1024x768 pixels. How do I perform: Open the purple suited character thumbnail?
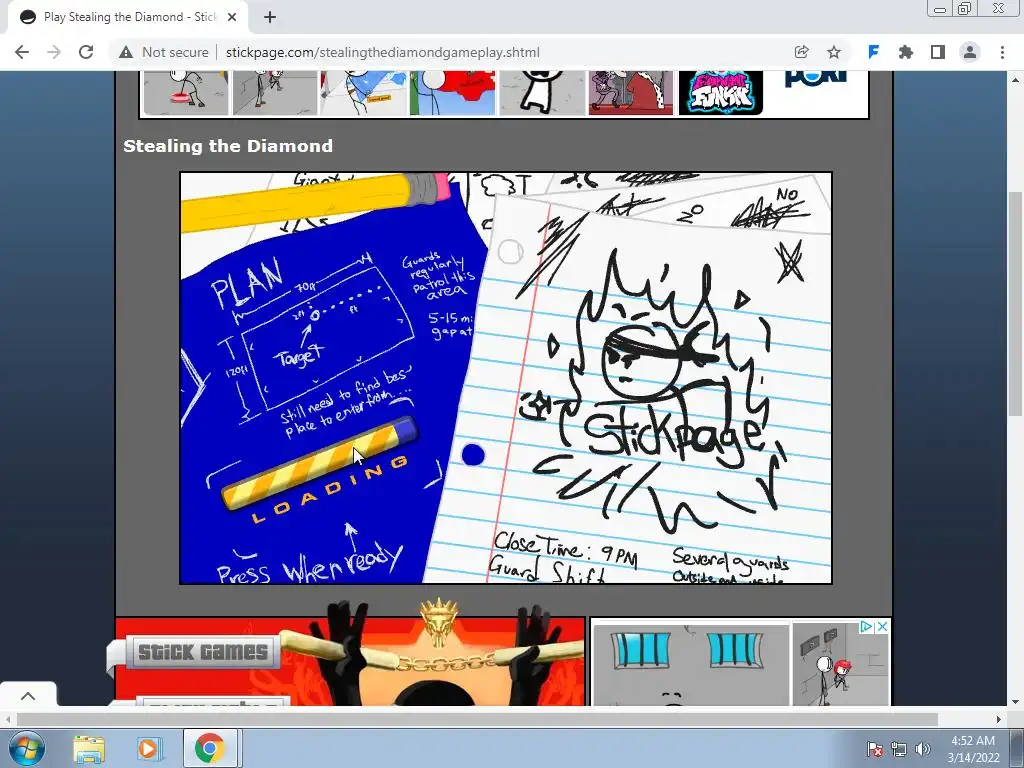click(631, 93)
